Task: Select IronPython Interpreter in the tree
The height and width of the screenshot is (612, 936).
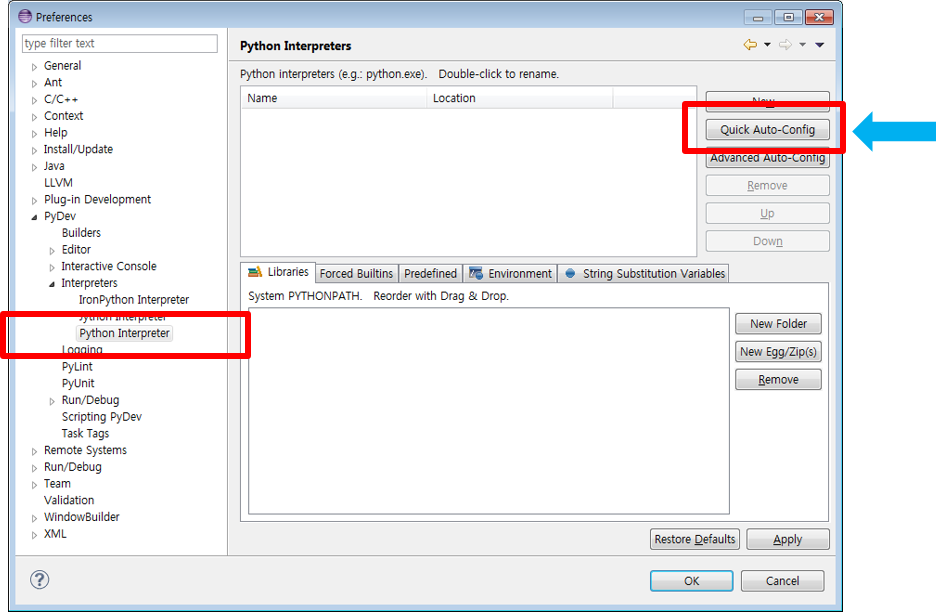Action: [133, 300]
